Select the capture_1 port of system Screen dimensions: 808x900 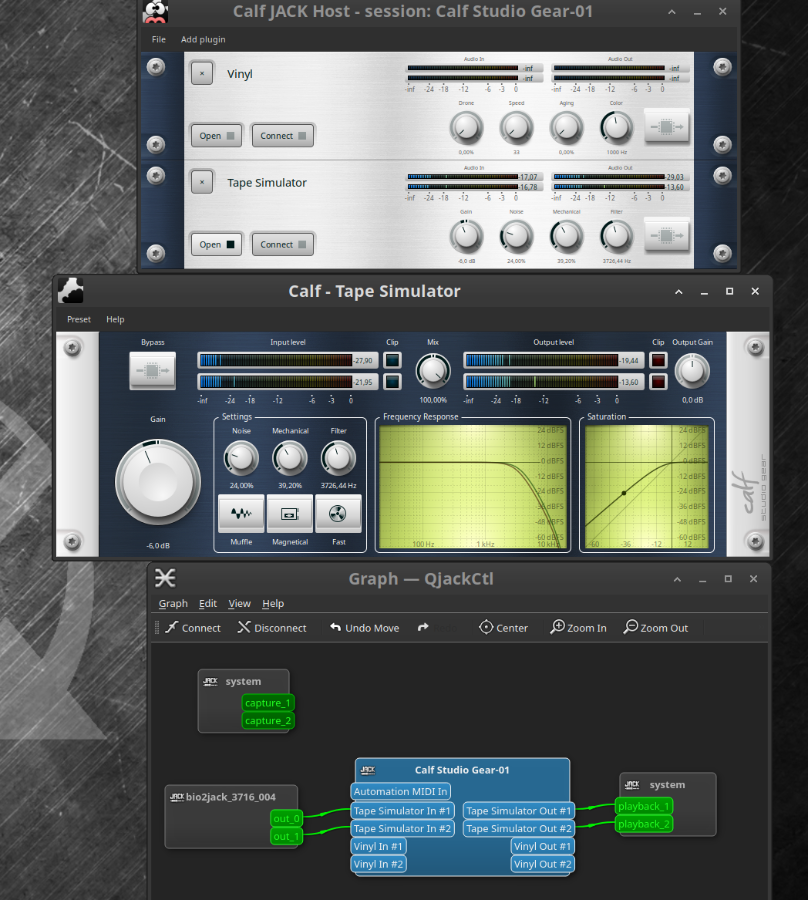tap(268, 703)
